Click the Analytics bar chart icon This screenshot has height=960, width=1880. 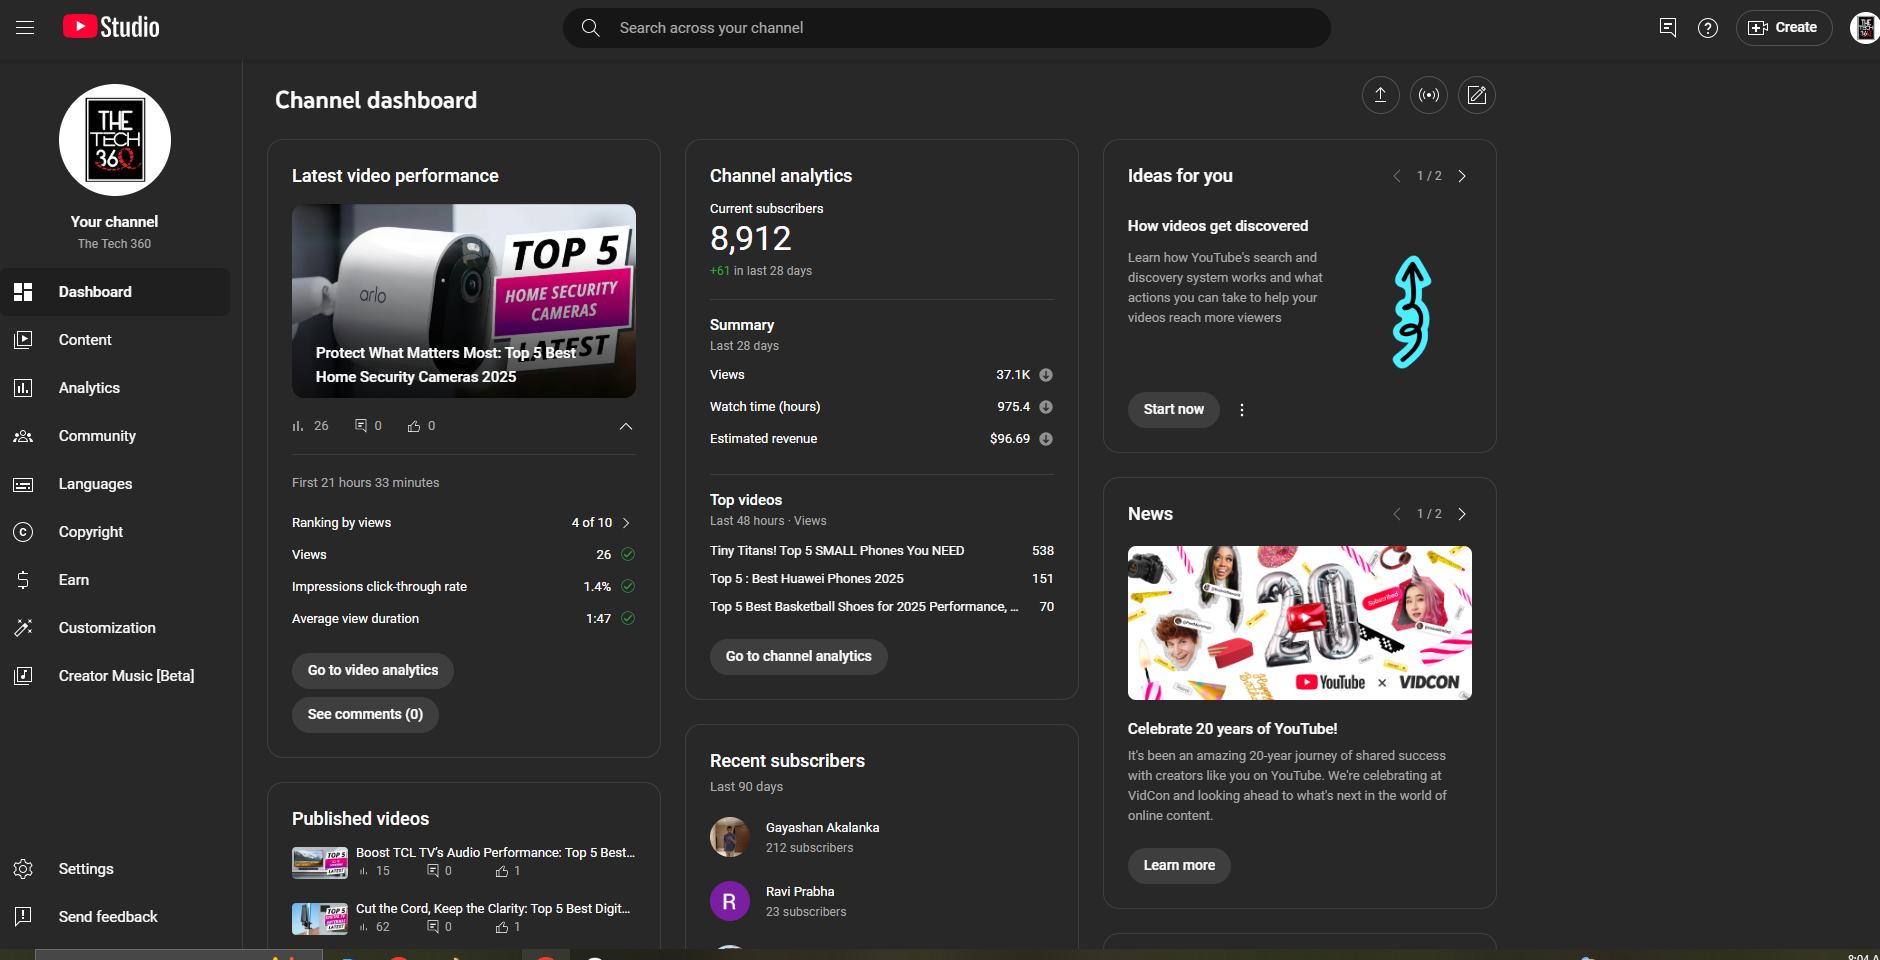tap(23, 388)
